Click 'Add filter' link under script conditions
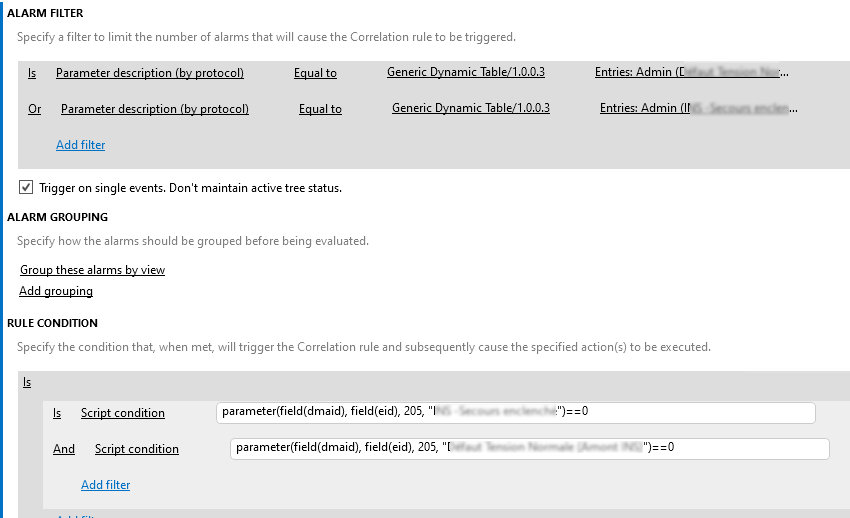The image size is (850, 518). [105, 484]
